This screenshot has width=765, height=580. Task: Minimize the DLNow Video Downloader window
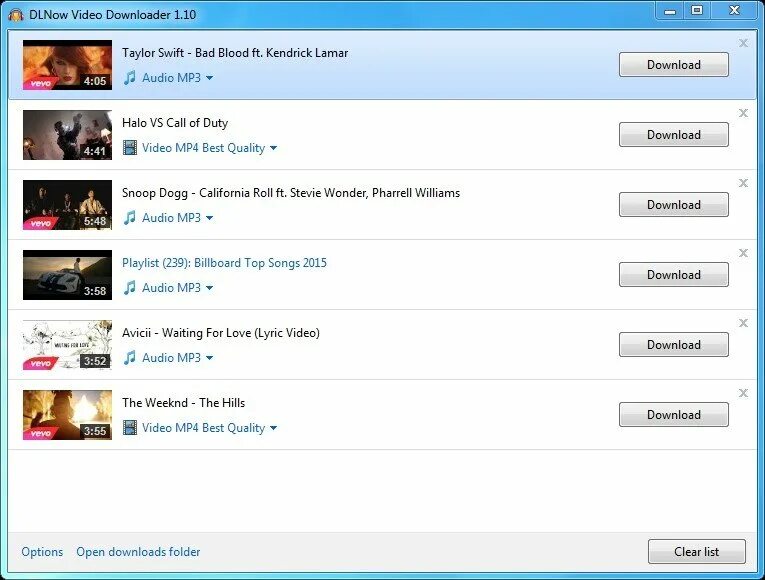pyautogui.click(x=670, y=11)
